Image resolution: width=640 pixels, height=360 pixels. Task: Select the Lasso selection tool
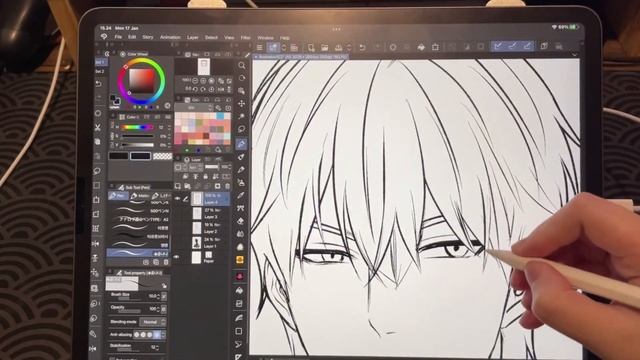pos(242,129)
